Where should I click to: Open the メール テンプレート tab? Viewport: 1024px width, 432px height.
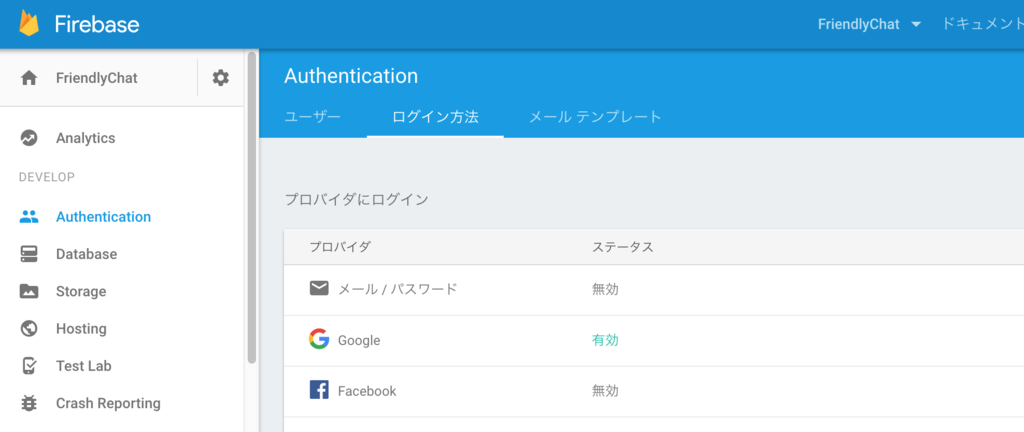pos(595,117)
